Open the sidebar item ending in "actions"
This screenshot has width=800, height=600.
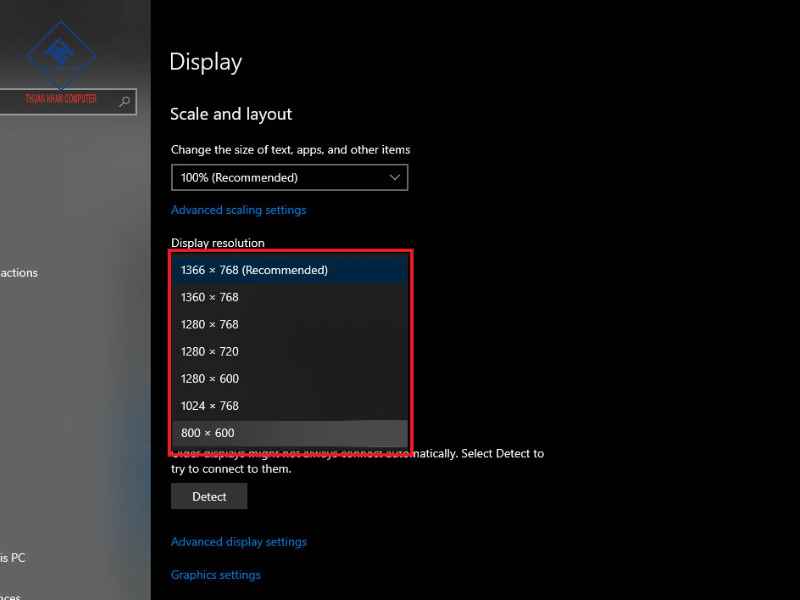pyautogui.click(x=19, y=273)
